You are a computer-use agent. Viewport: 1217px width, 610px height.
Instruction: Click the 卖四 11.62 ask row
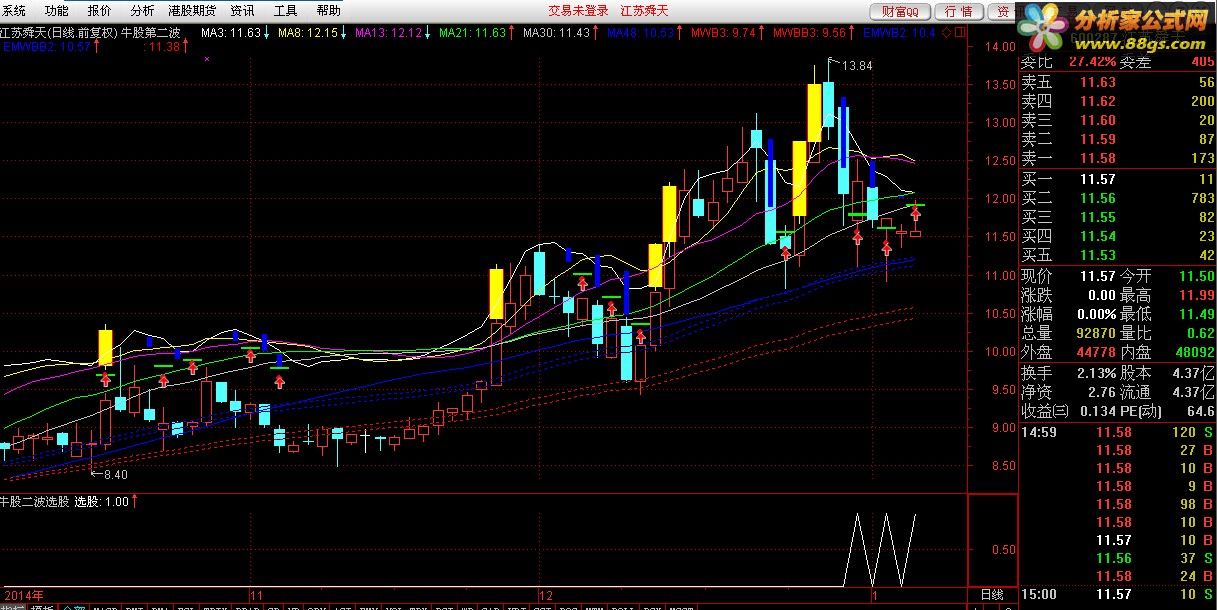coord(1117,101)
